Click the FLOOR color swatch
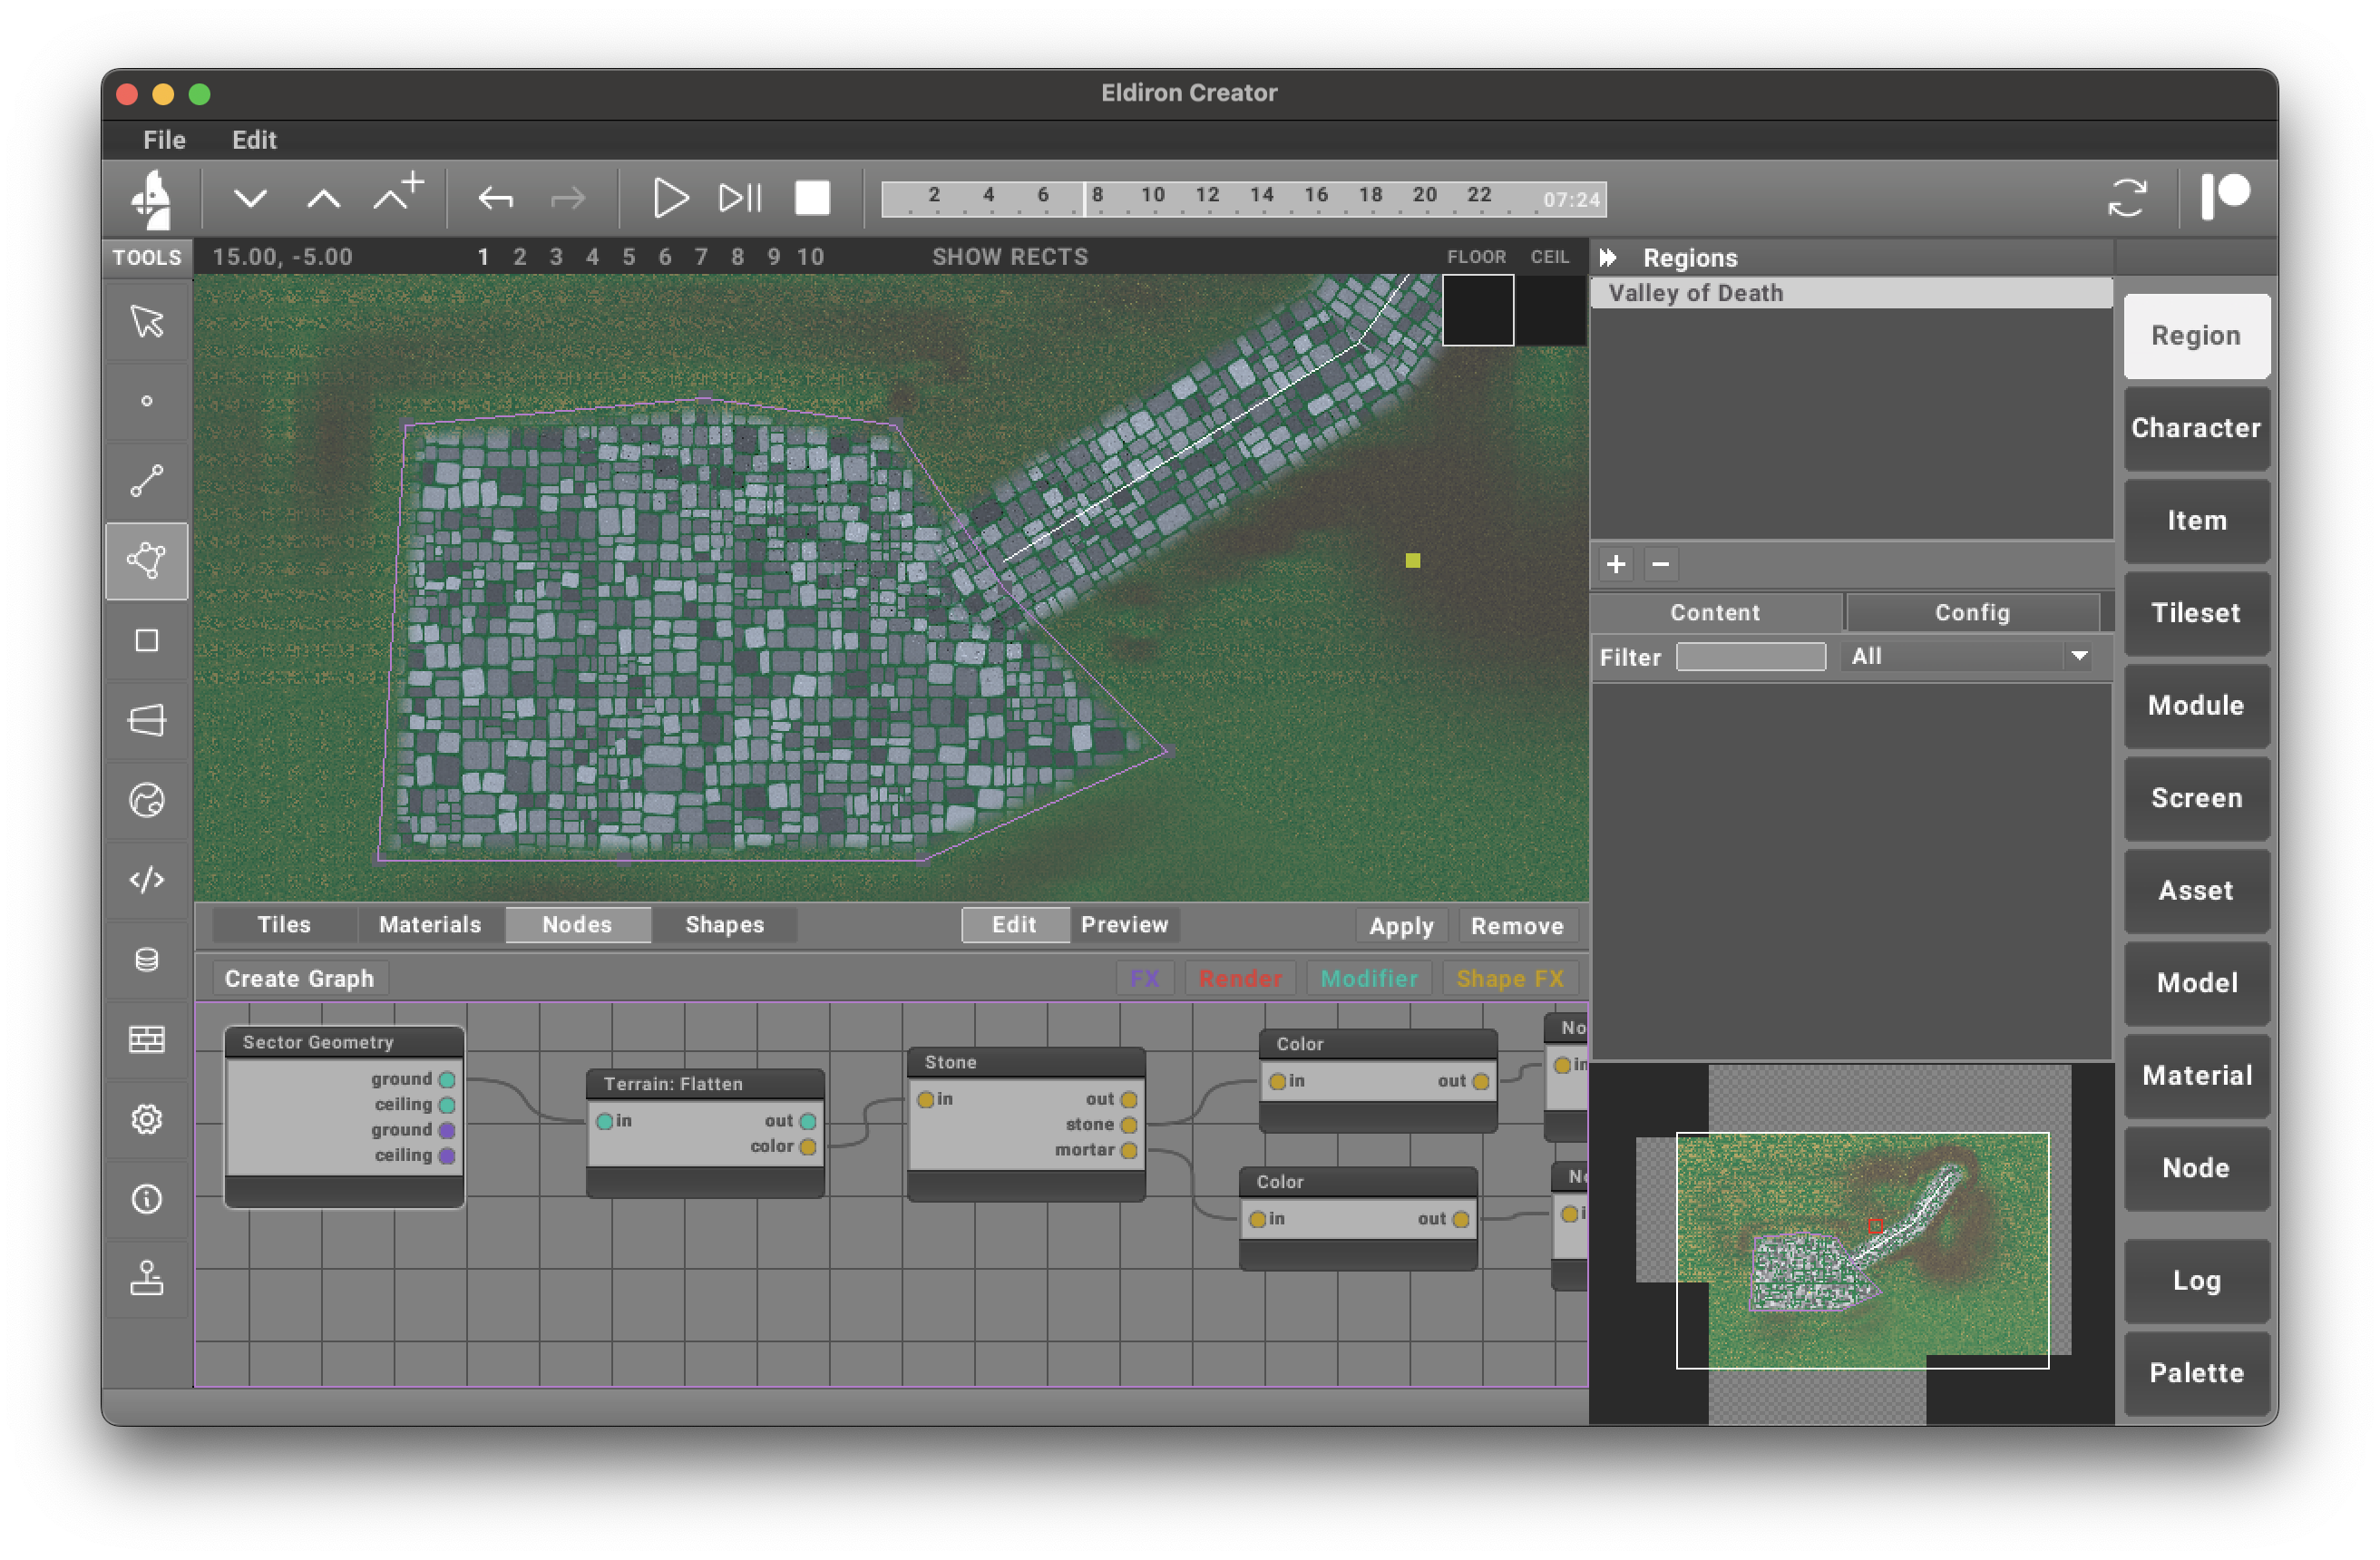The width and height of the screenshot is (2380, 1560). tap(1478, 310)
